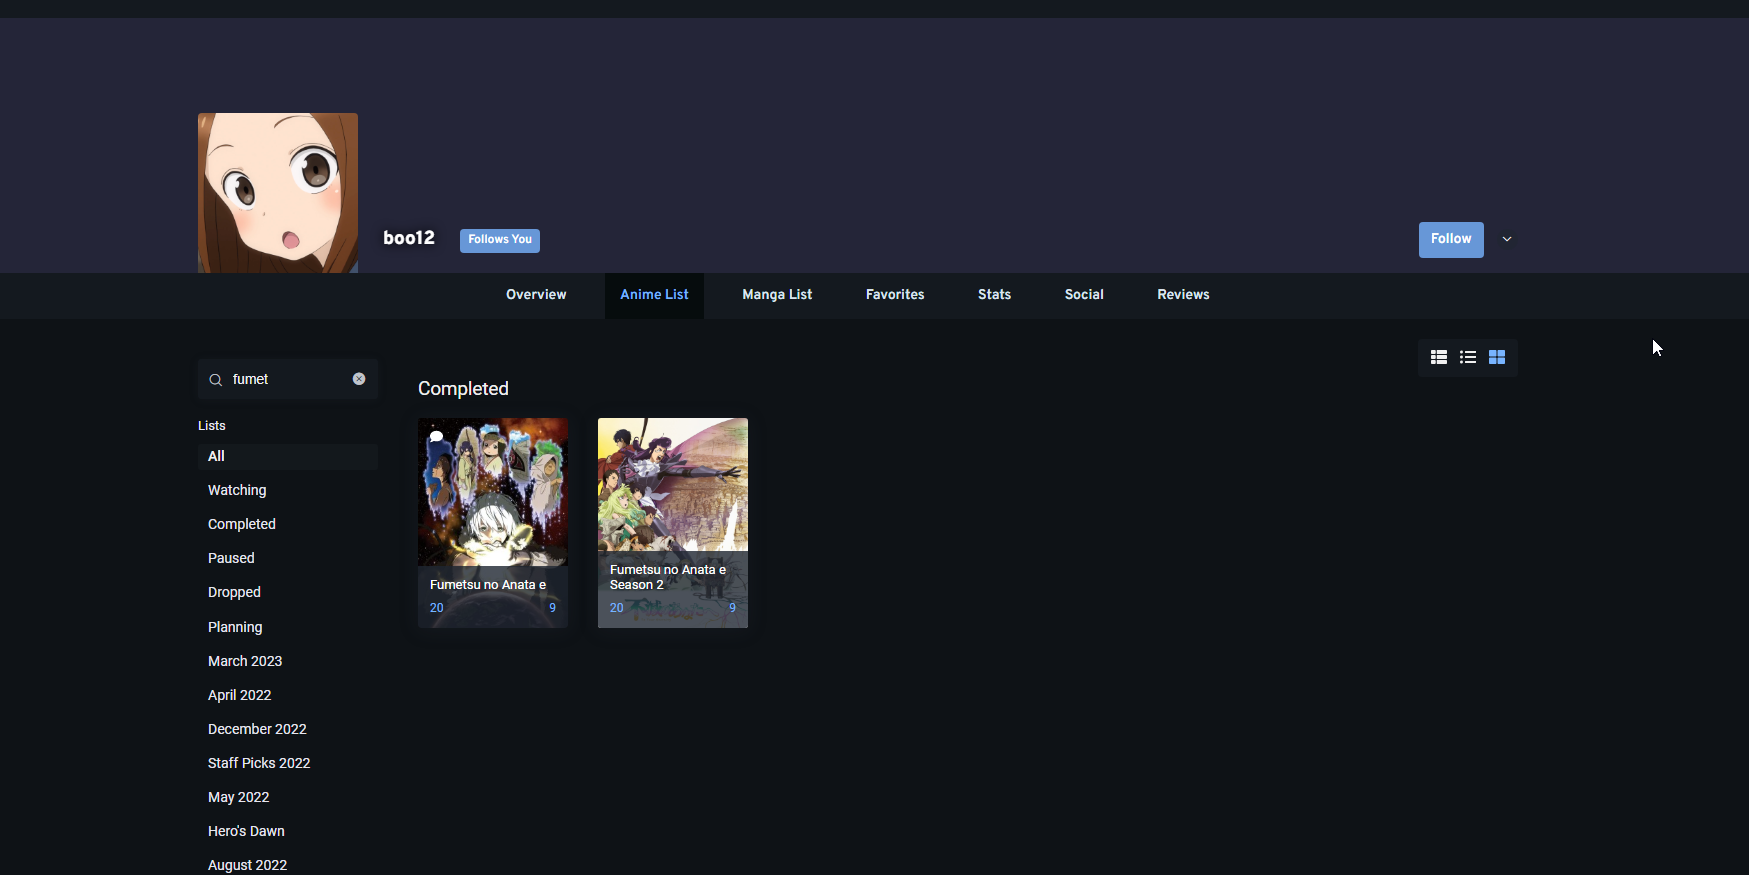Image resolution: width=1749 pixels, height=875 pixels.
Task: Click the notes bubble on Fumetsu no Anata e
Action: tap(436, 436)
